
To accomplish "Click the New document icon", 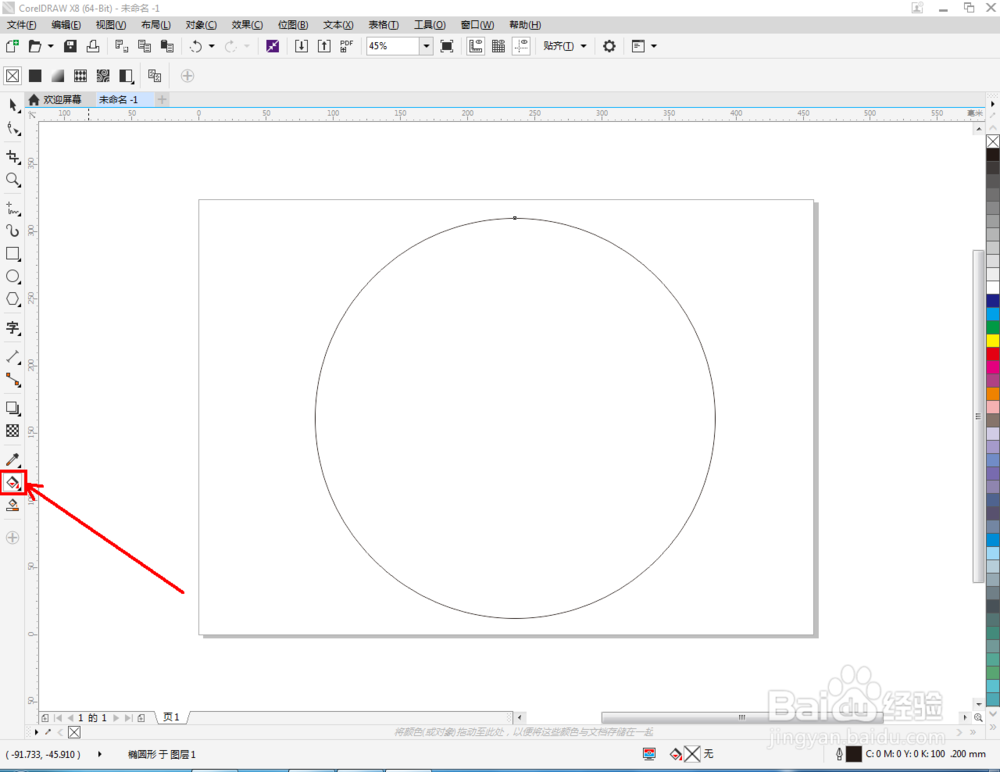I will pyautogui.click(x=12, y=46).
